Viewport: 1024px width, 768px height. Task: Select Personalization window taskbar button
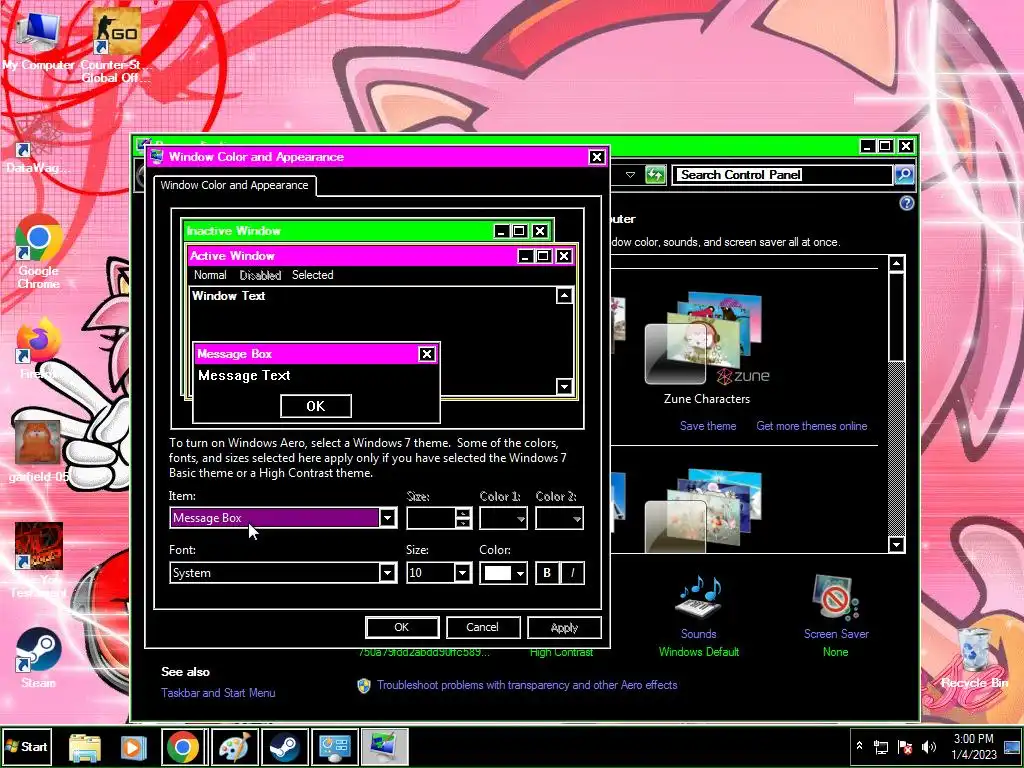click(385, 747)
